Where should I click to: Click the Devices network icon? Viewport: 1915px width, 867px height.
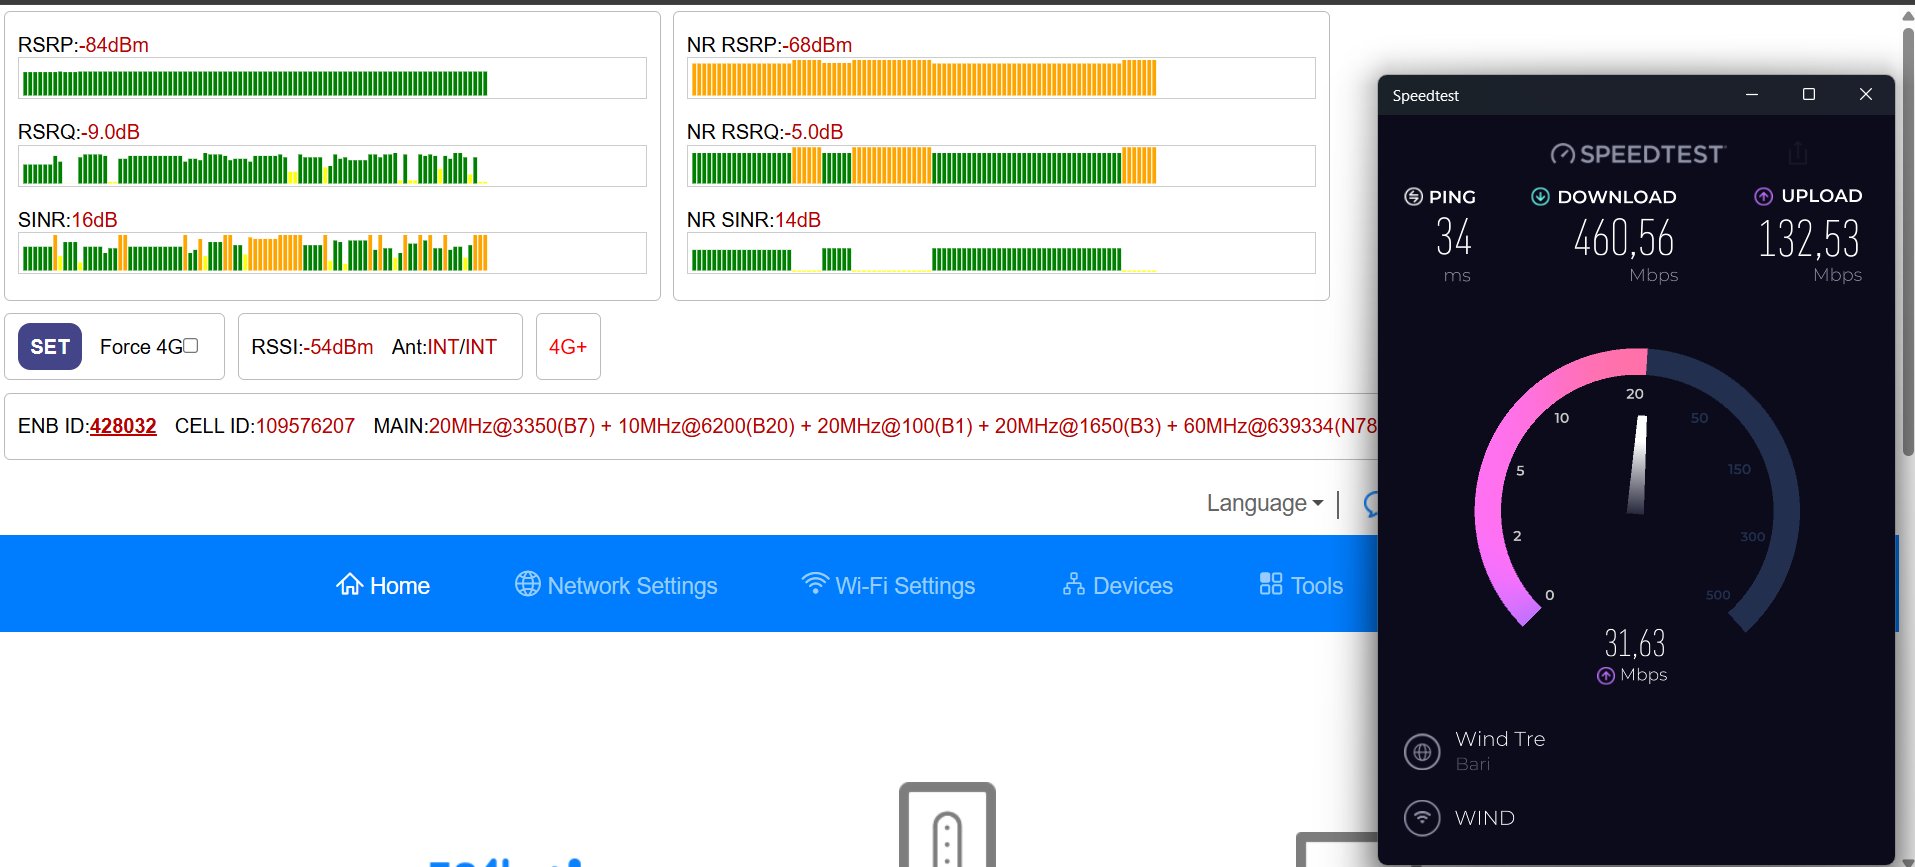tap(1073, 584)
